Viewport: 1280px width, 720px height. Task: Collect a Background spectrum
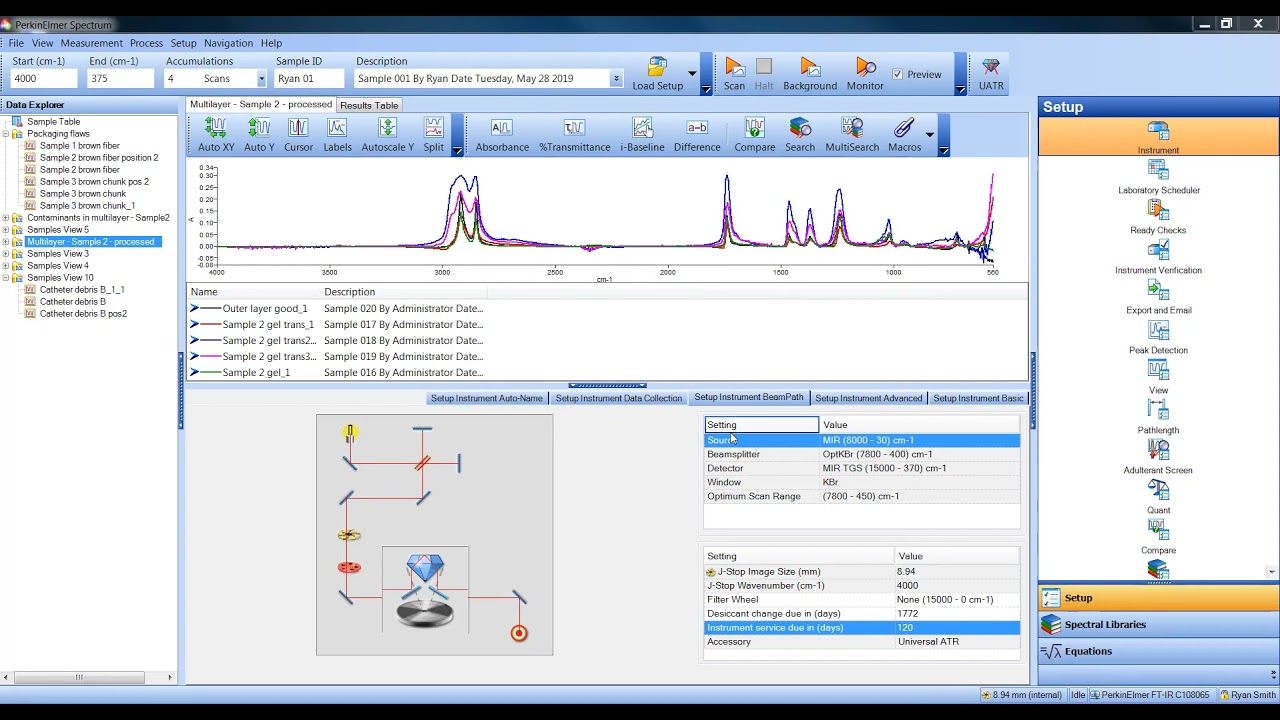pyautogui.click(x=810, y=74)
